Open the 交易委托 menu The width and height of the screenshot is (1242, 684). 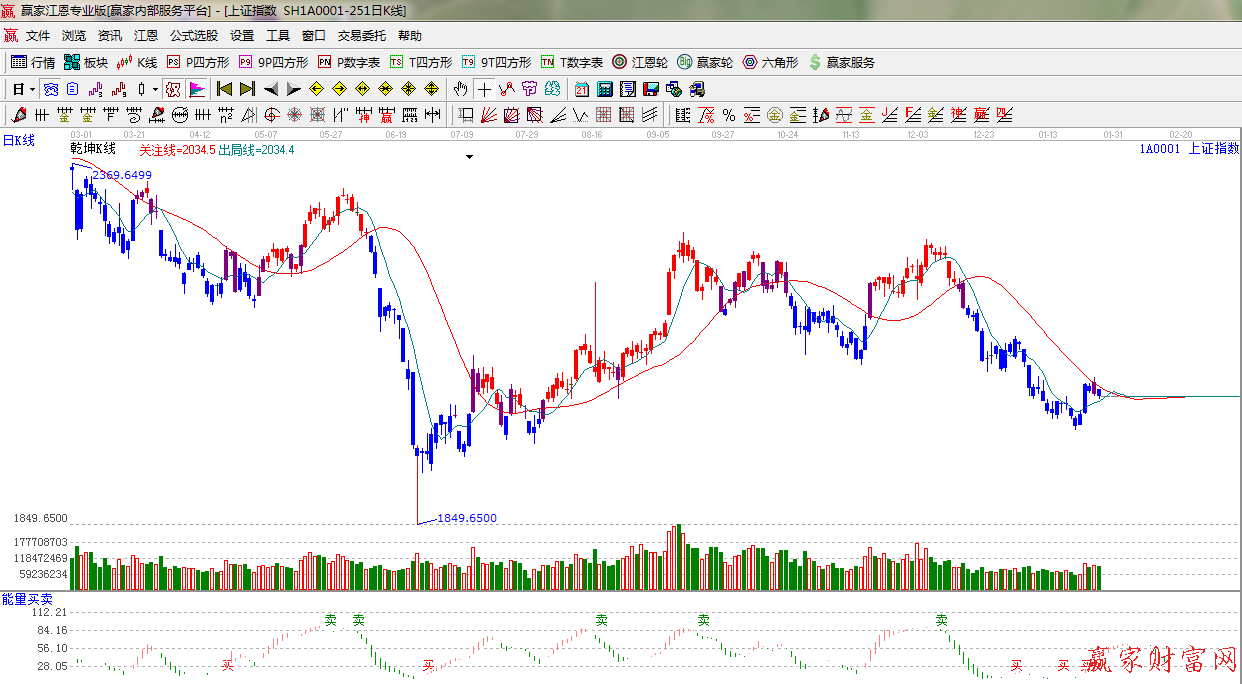click(361, 35)
